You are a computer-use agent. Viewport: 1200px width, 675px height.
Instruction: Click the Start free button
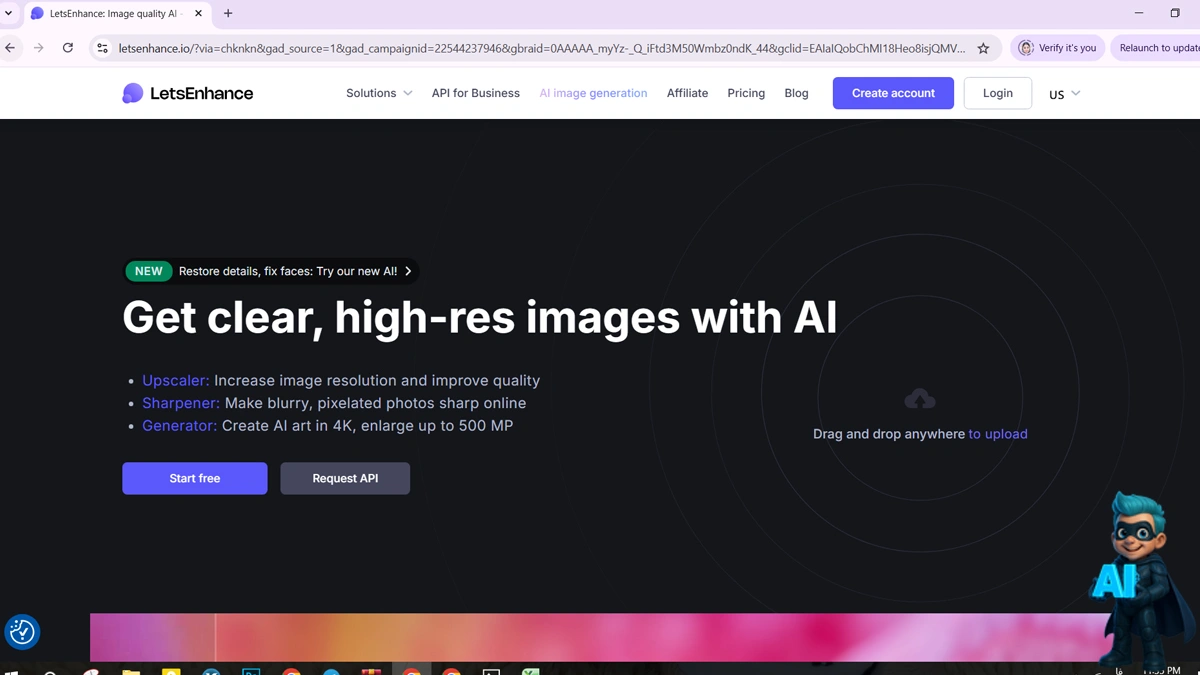(x=195, y=478)
